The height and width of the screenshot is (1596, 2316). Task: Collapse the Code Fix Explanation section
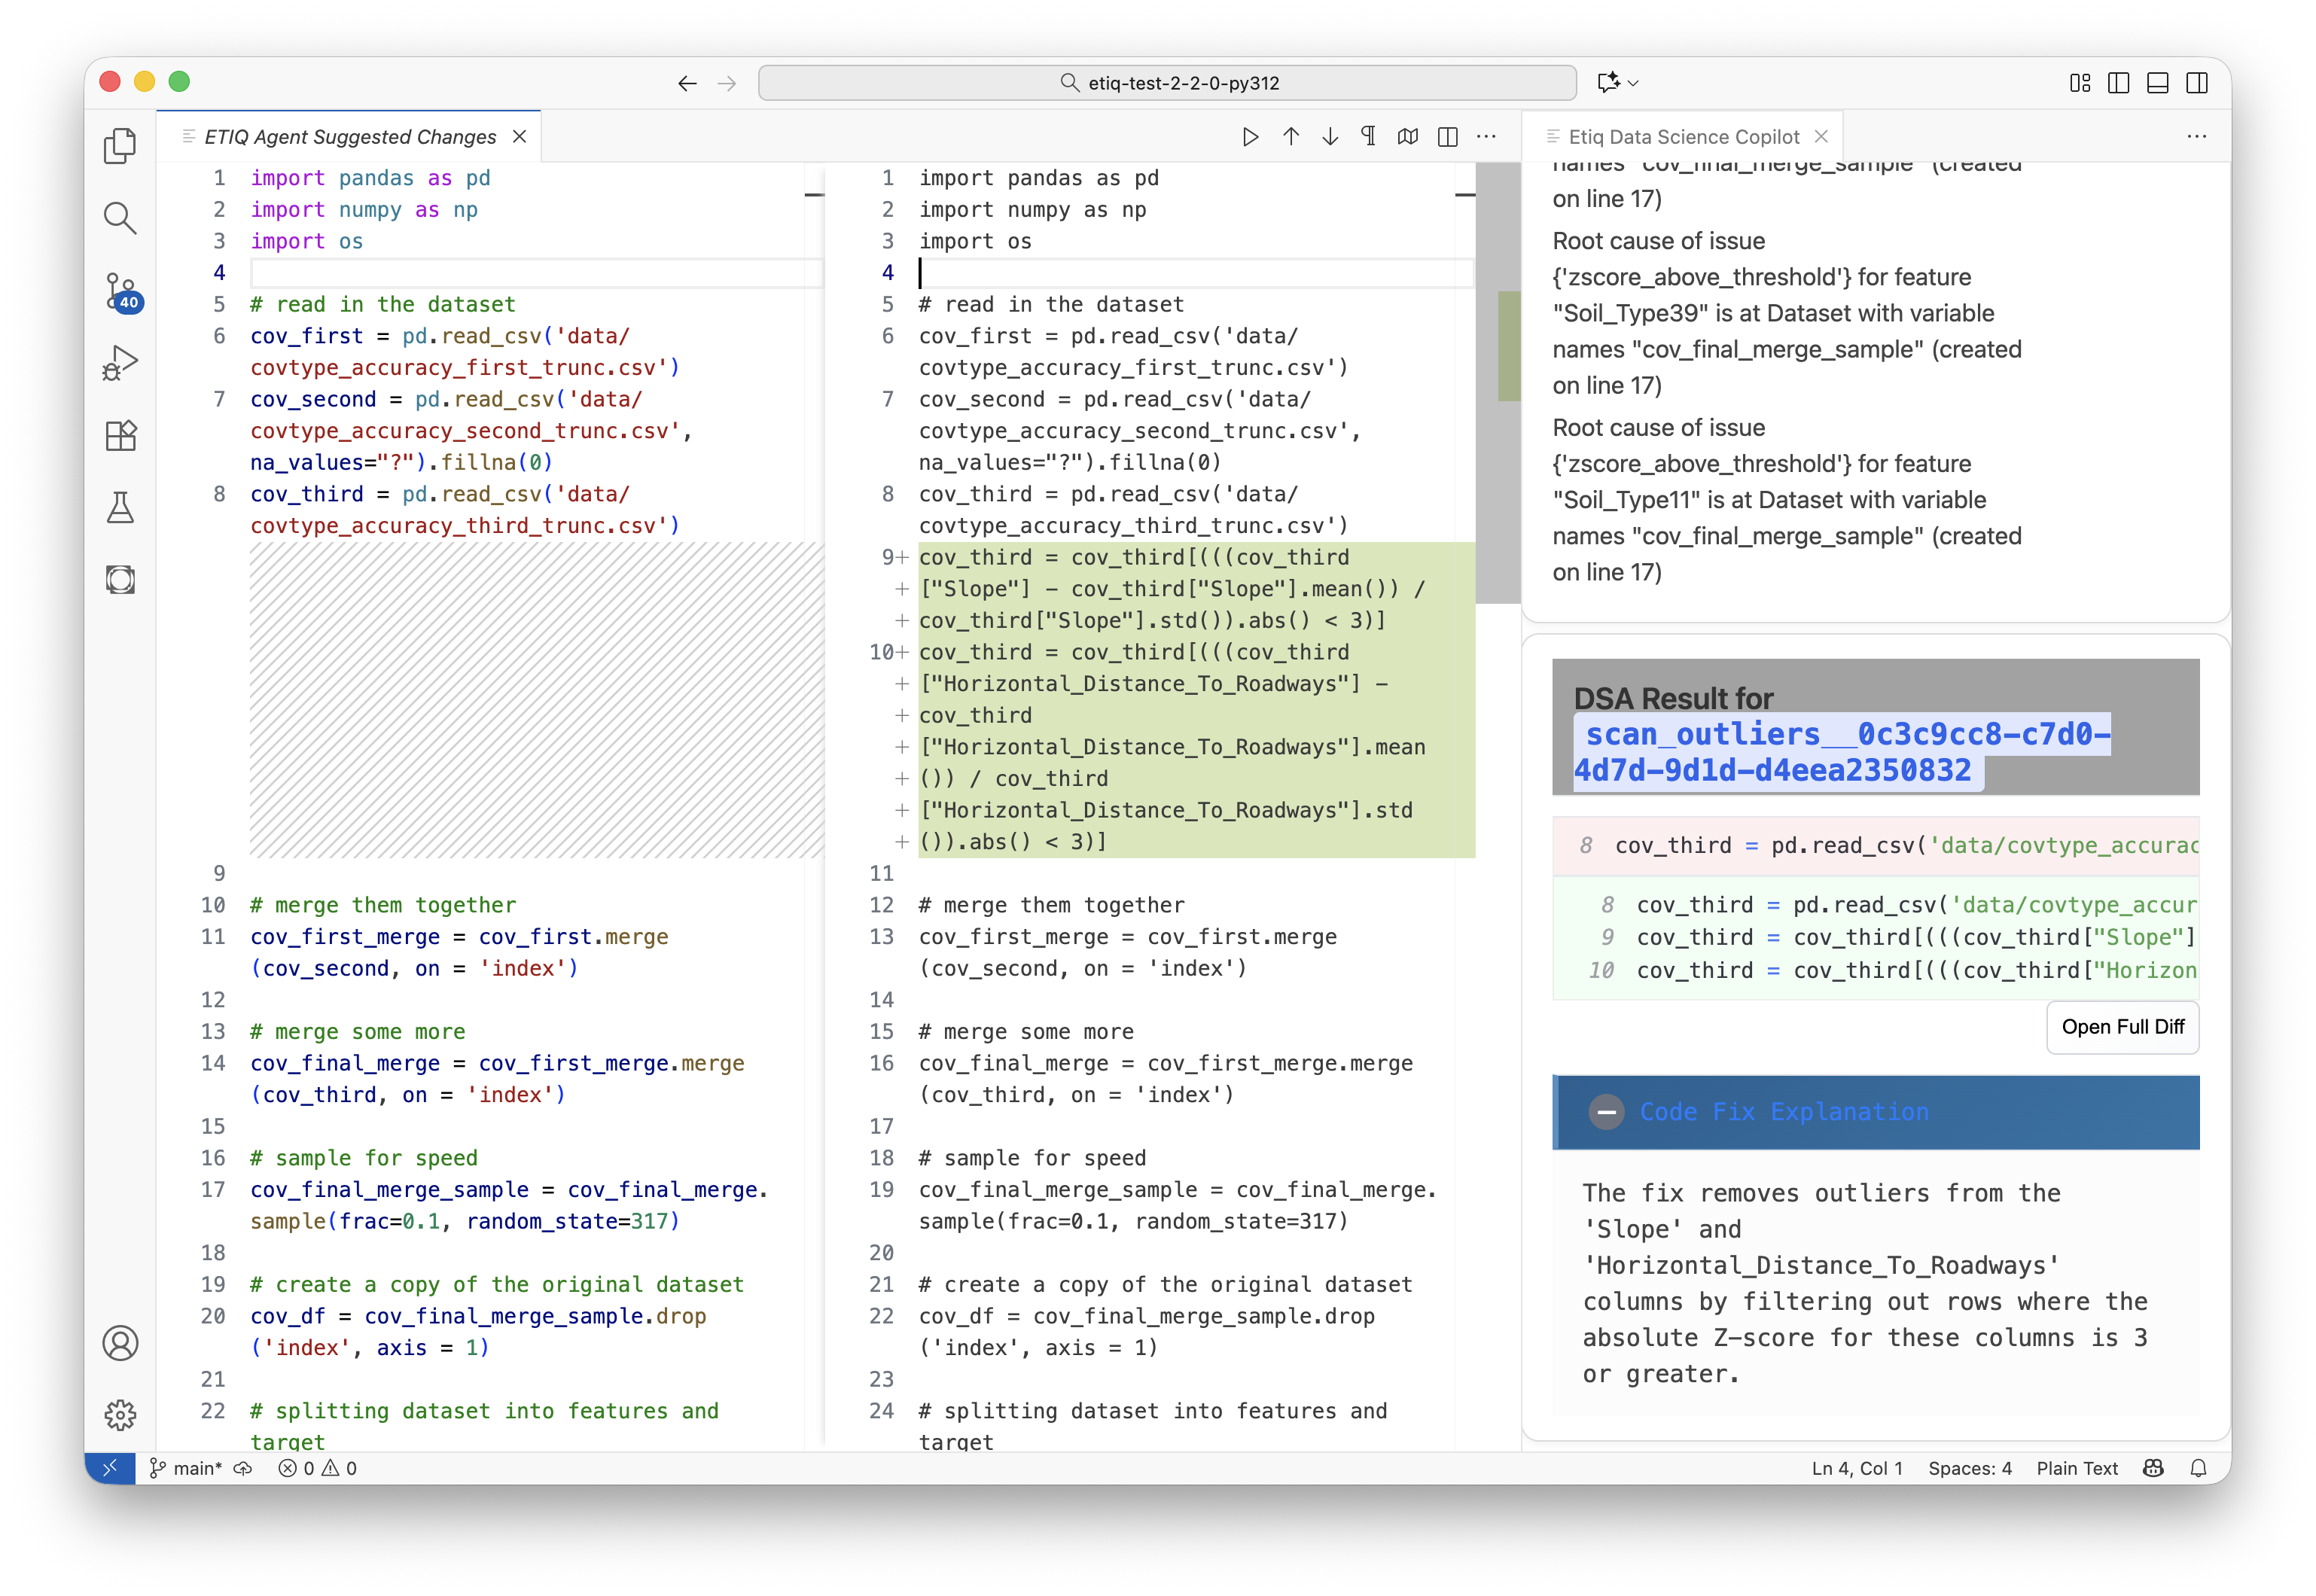tap(1606, 1112)
